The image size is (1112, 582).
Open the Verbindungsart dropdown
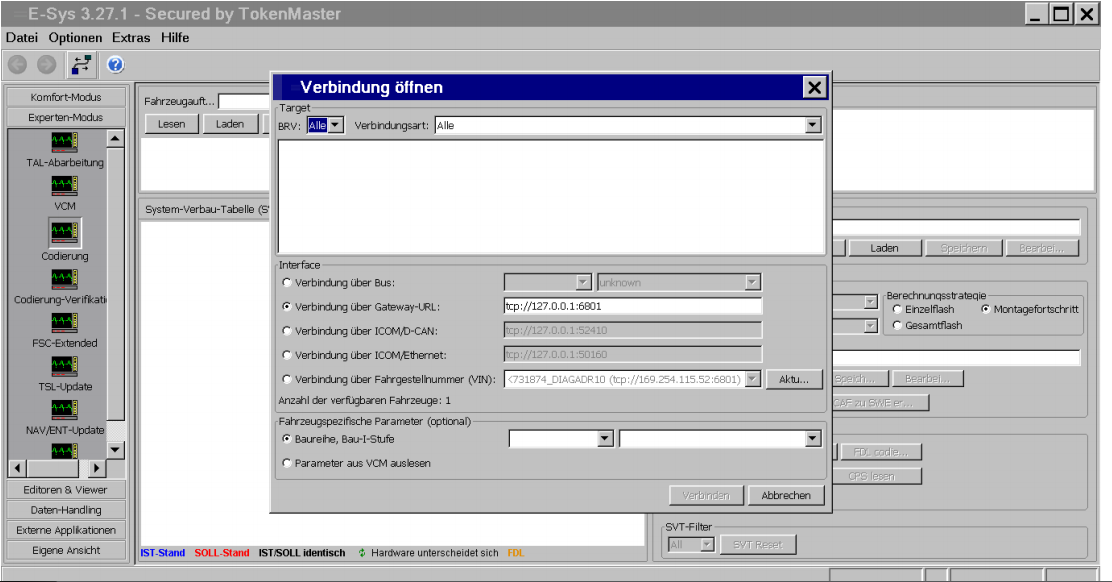tap(813, 125)
